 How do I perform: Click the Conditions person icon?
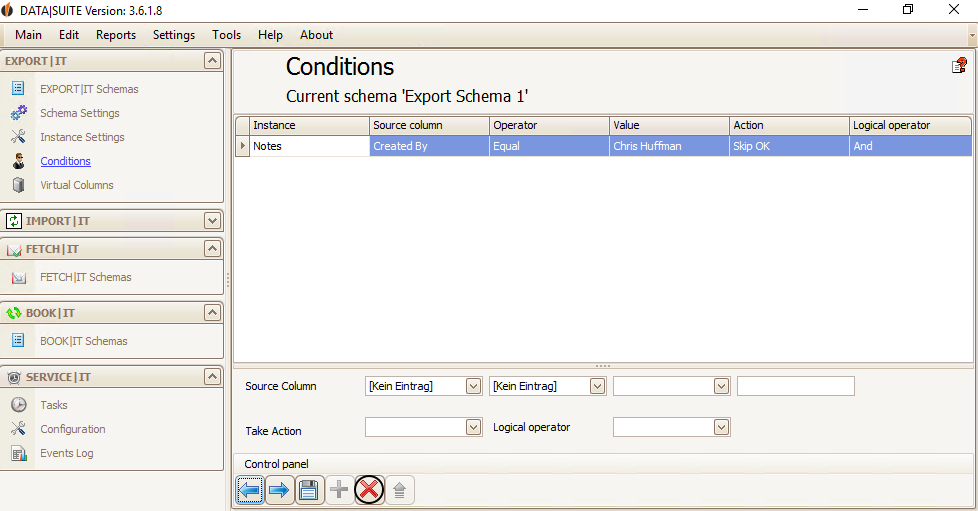[19, 161]
